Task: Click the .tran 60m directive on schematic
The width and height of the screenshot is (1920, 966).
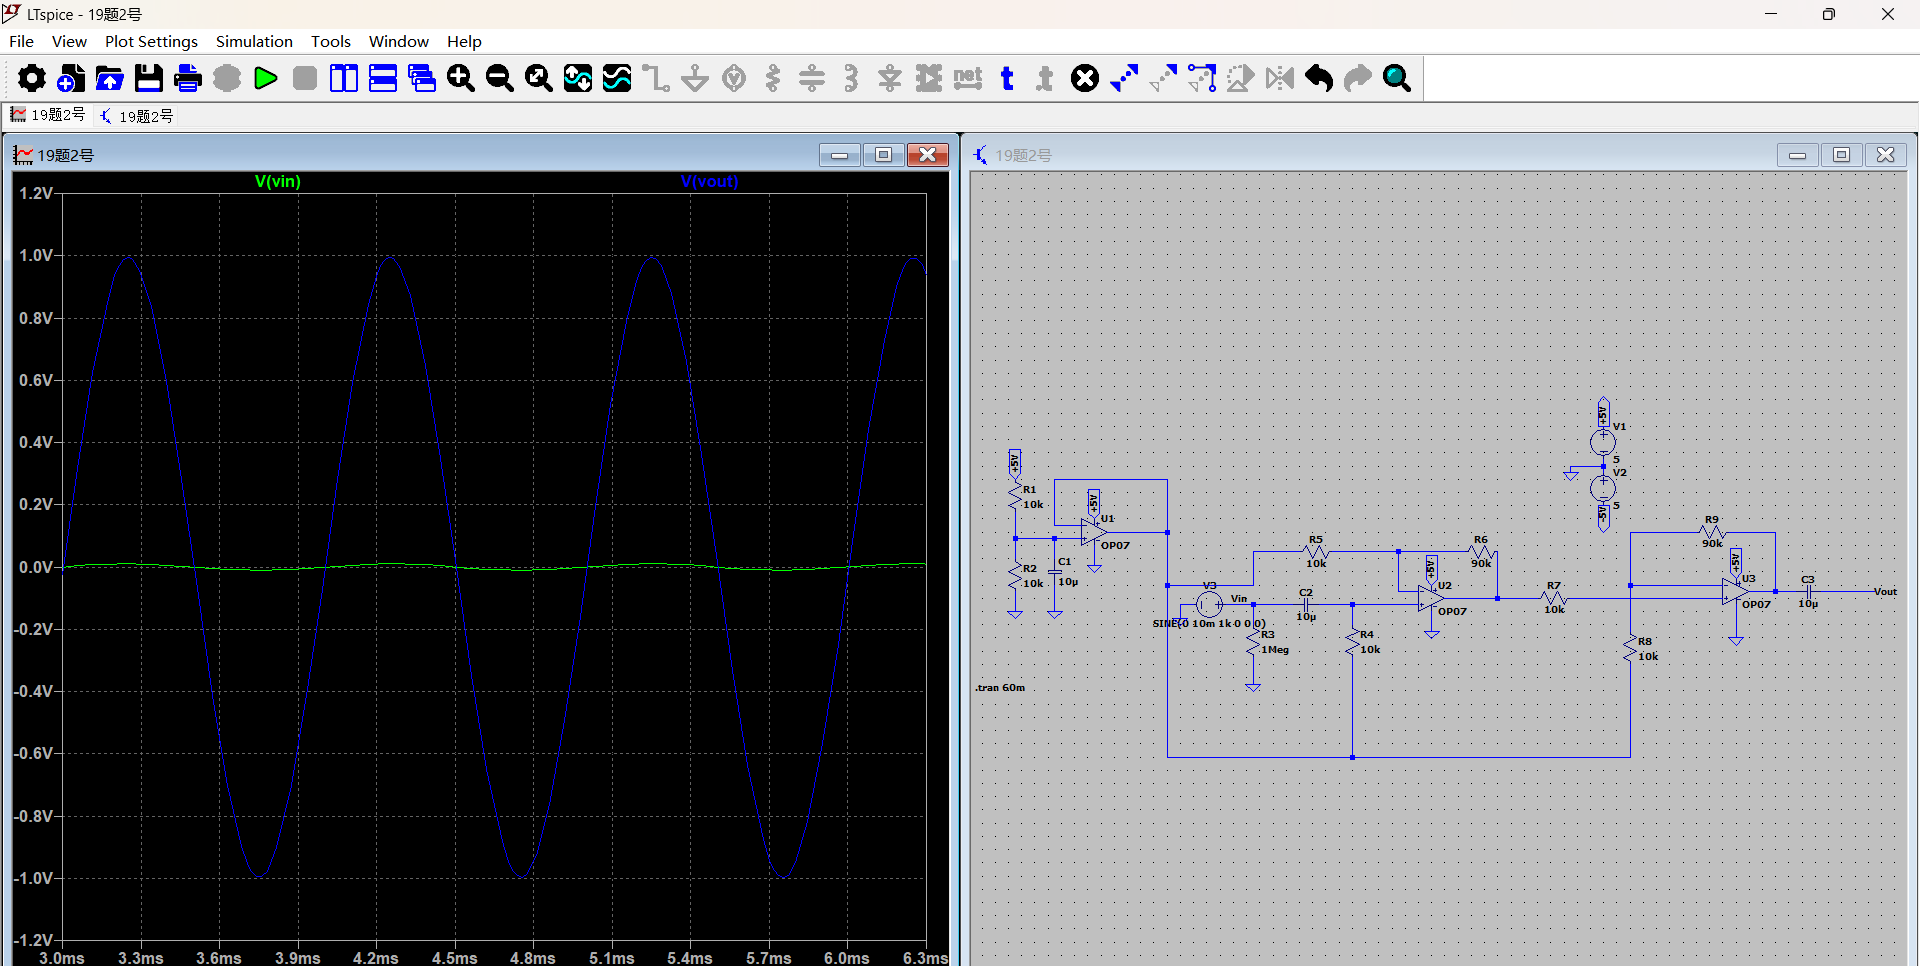Action: 1000,687
